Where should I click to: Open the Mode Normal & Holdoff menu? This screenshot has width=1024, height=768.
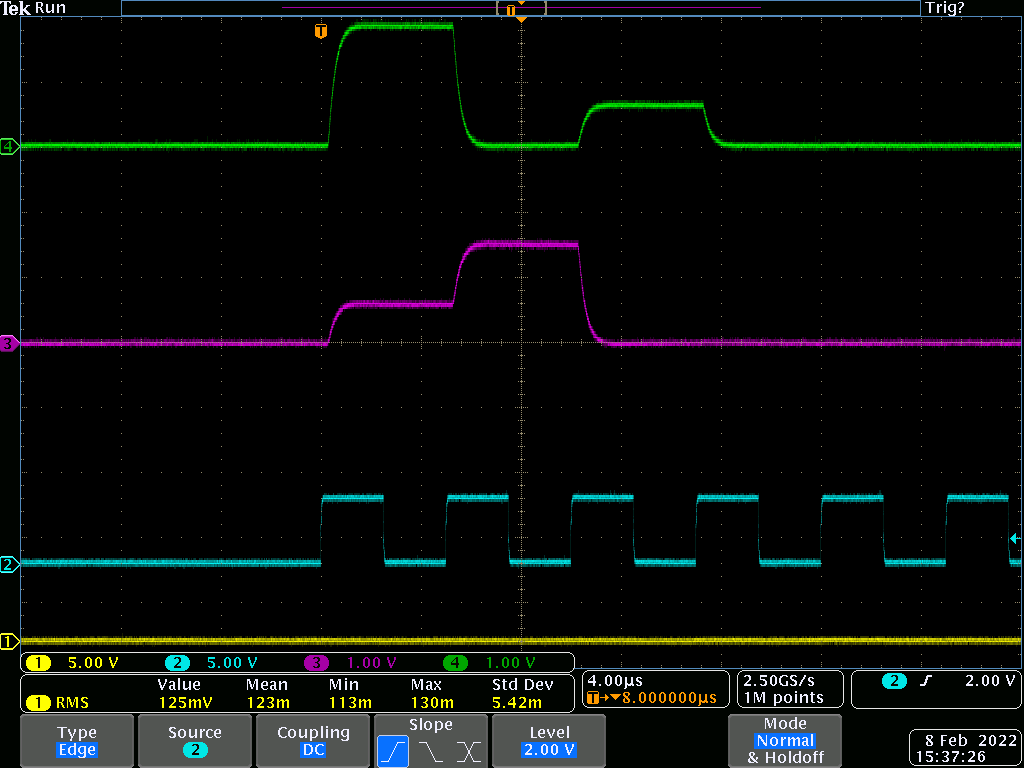tap(785, 741)
